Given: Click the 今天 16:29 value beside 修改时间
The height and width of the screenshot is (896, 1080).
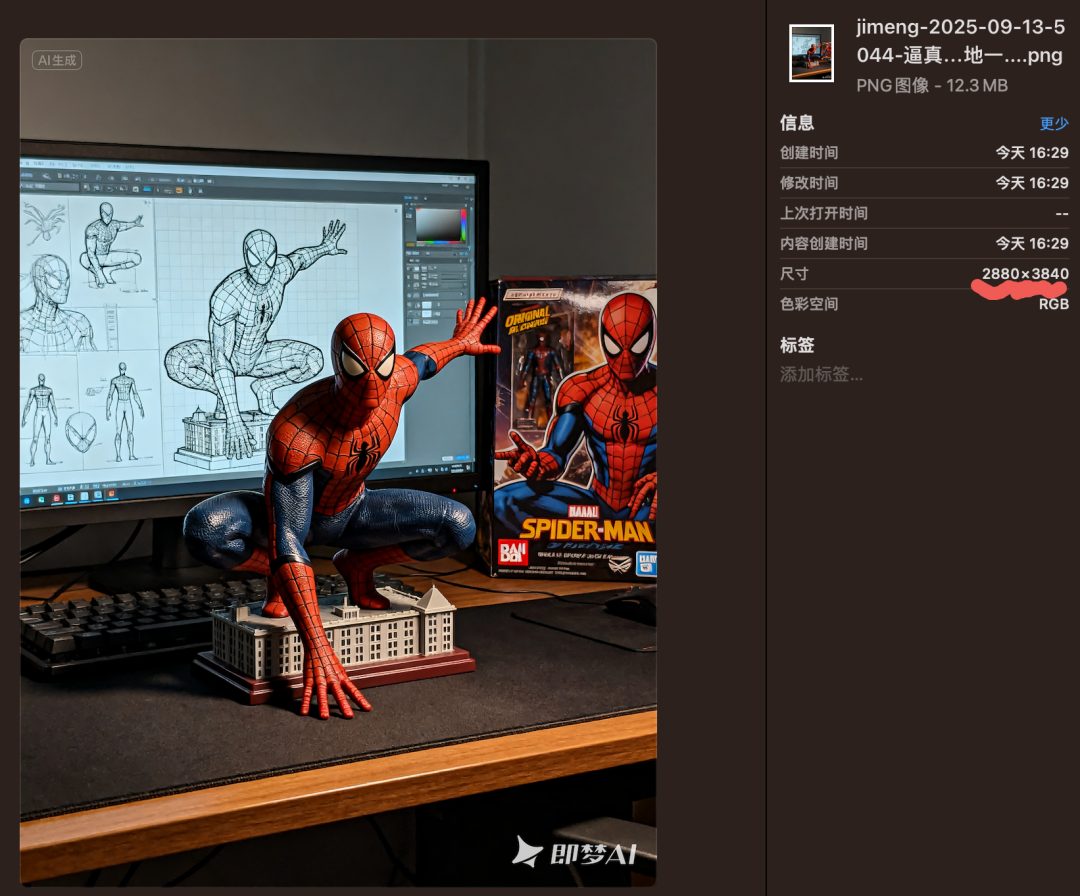Looking at the screenshot, I should [1032, 183].
